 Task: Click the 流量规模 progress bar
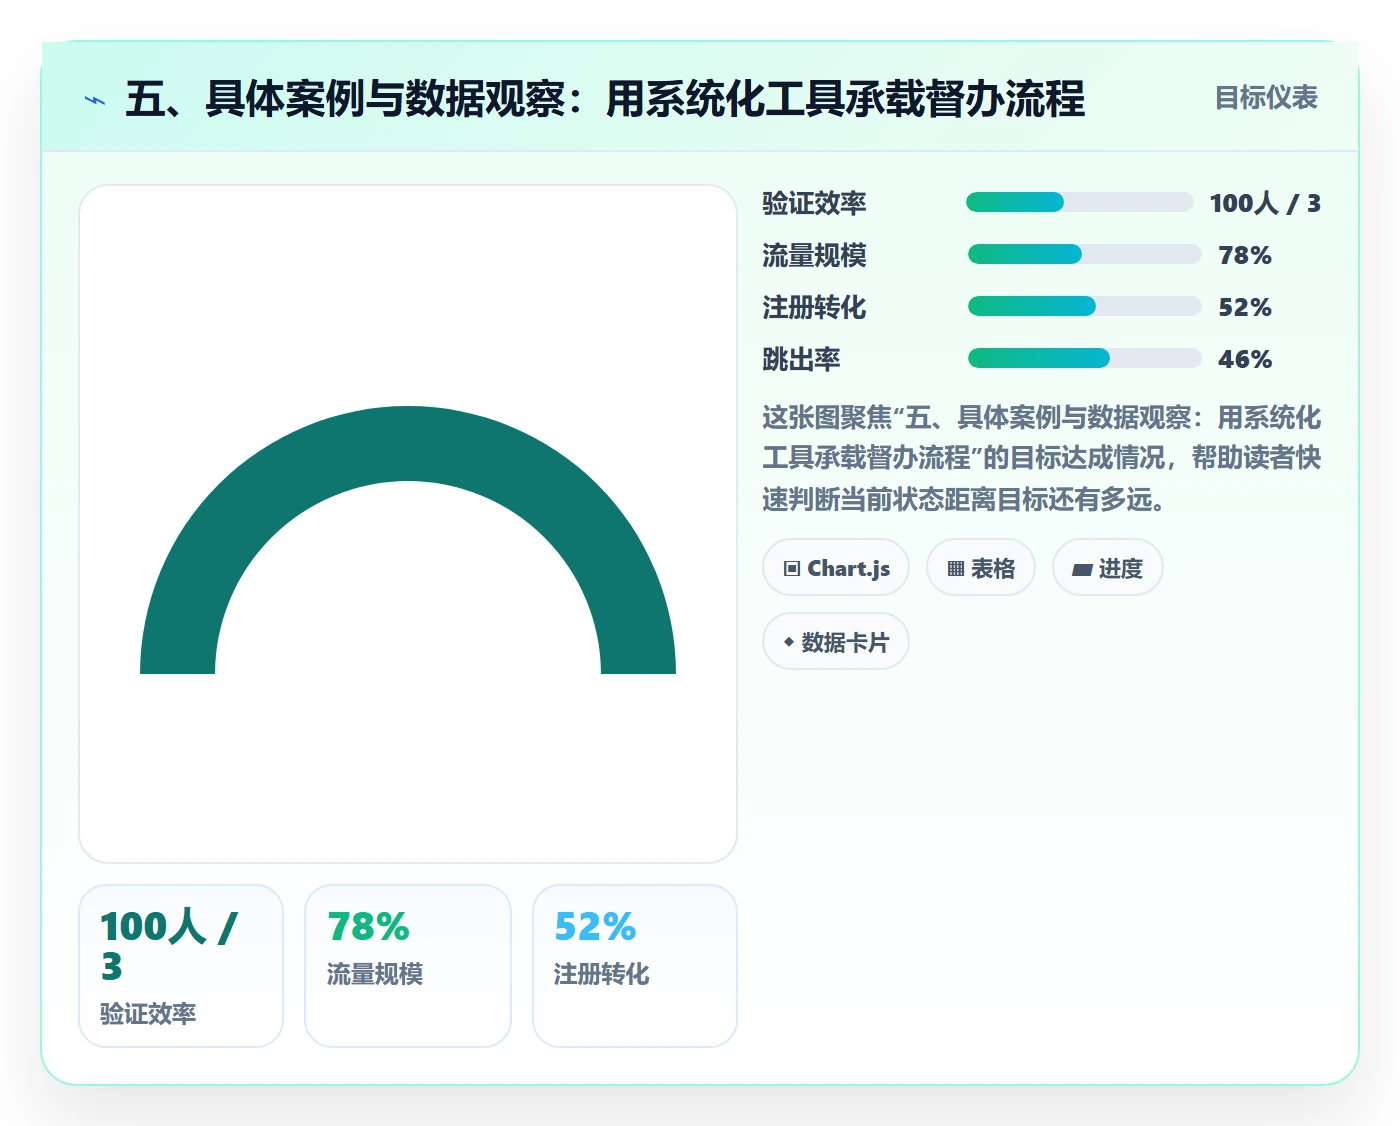[x=1084, y=254]
